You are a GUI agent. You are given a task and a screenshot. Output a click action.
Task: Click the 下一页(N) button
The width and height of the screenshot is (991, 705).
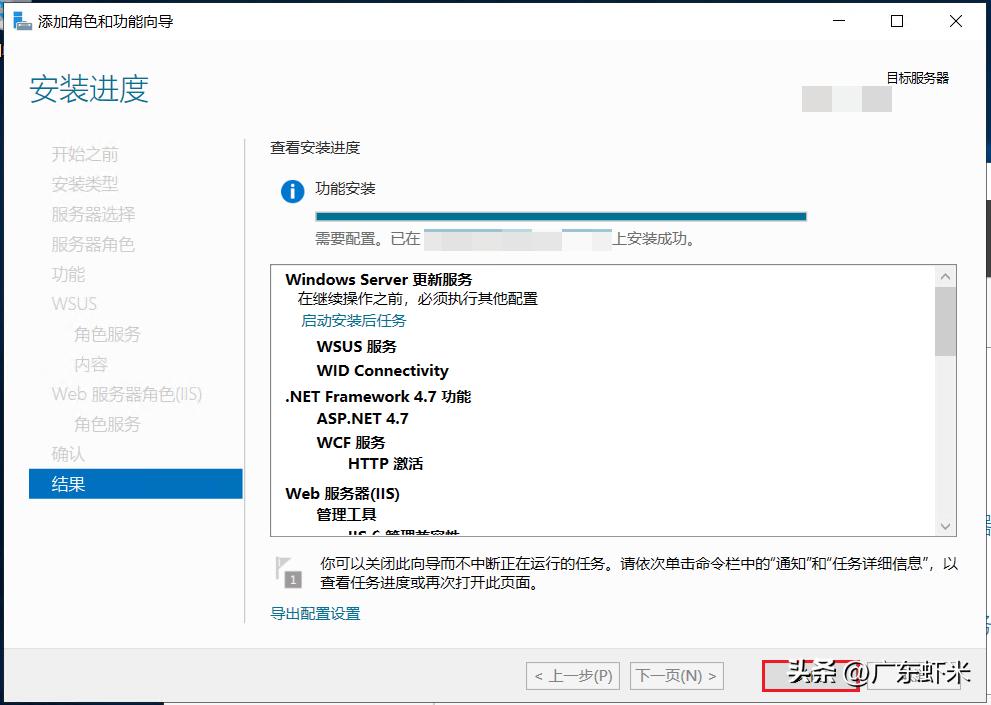[x=676, y=676]
